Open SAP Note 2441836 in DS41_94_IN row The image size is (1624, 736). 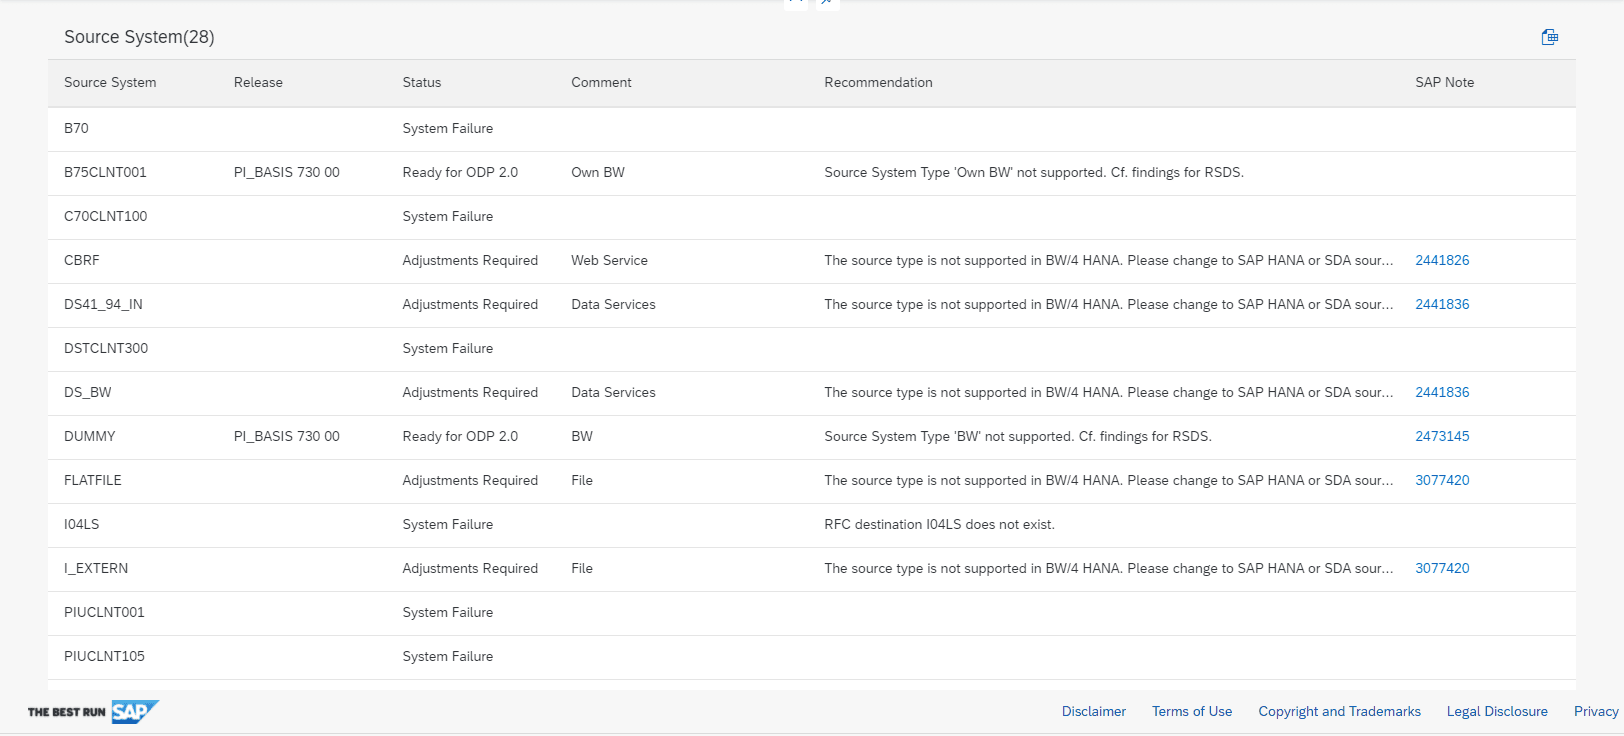(x=1441, y=304)
